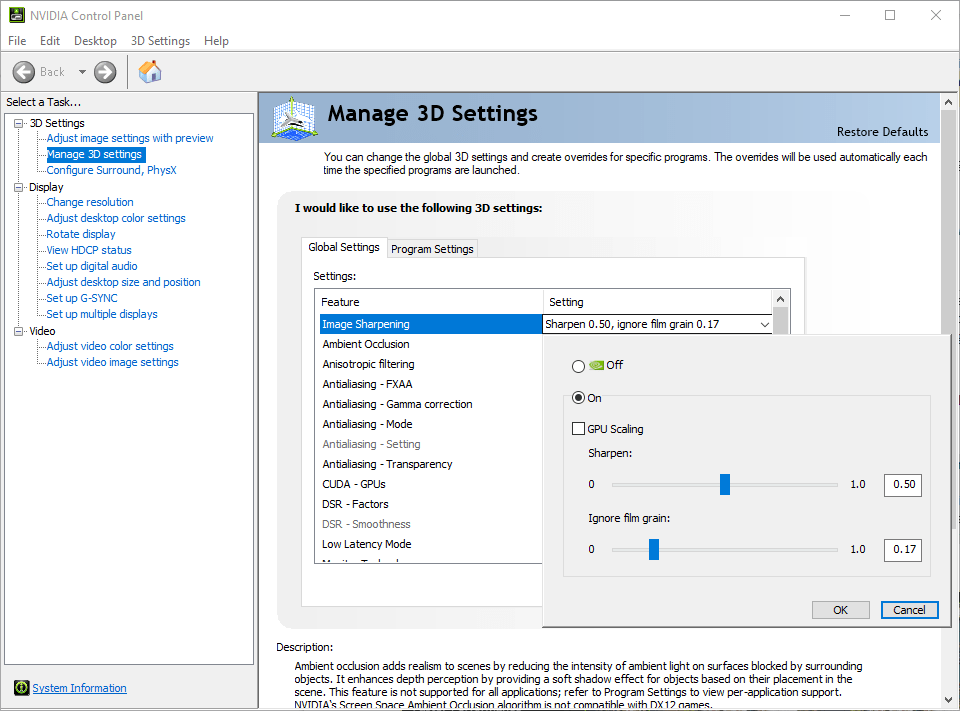The image size is (960, 711).
Task: Select the On radio button
Action: pyautogui.click(x=578, y=397)
